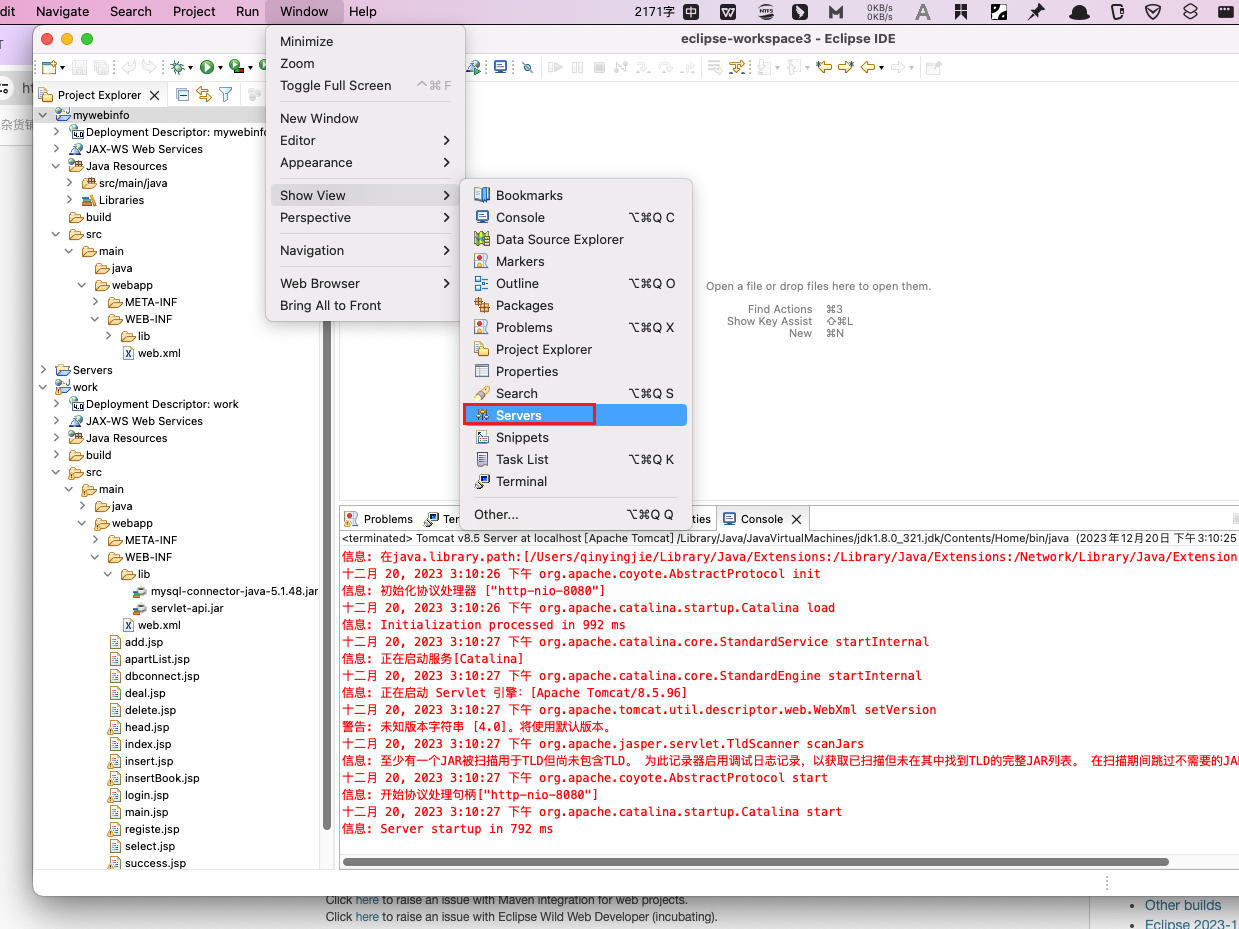Choose Console in Show View submenu
This screenshot has width=1239, height=929.
(x=575, y=217)
